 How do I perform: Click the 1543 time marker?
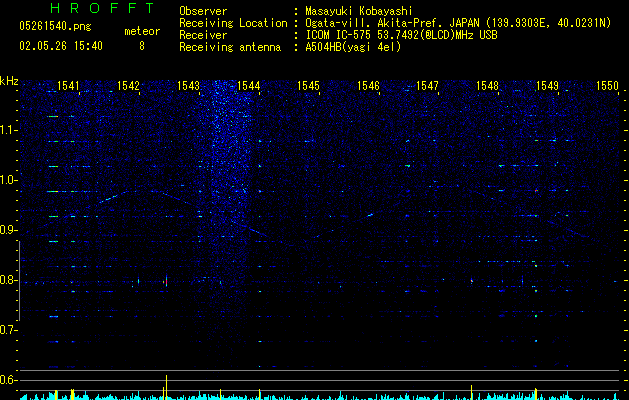(x=188, y=85)
